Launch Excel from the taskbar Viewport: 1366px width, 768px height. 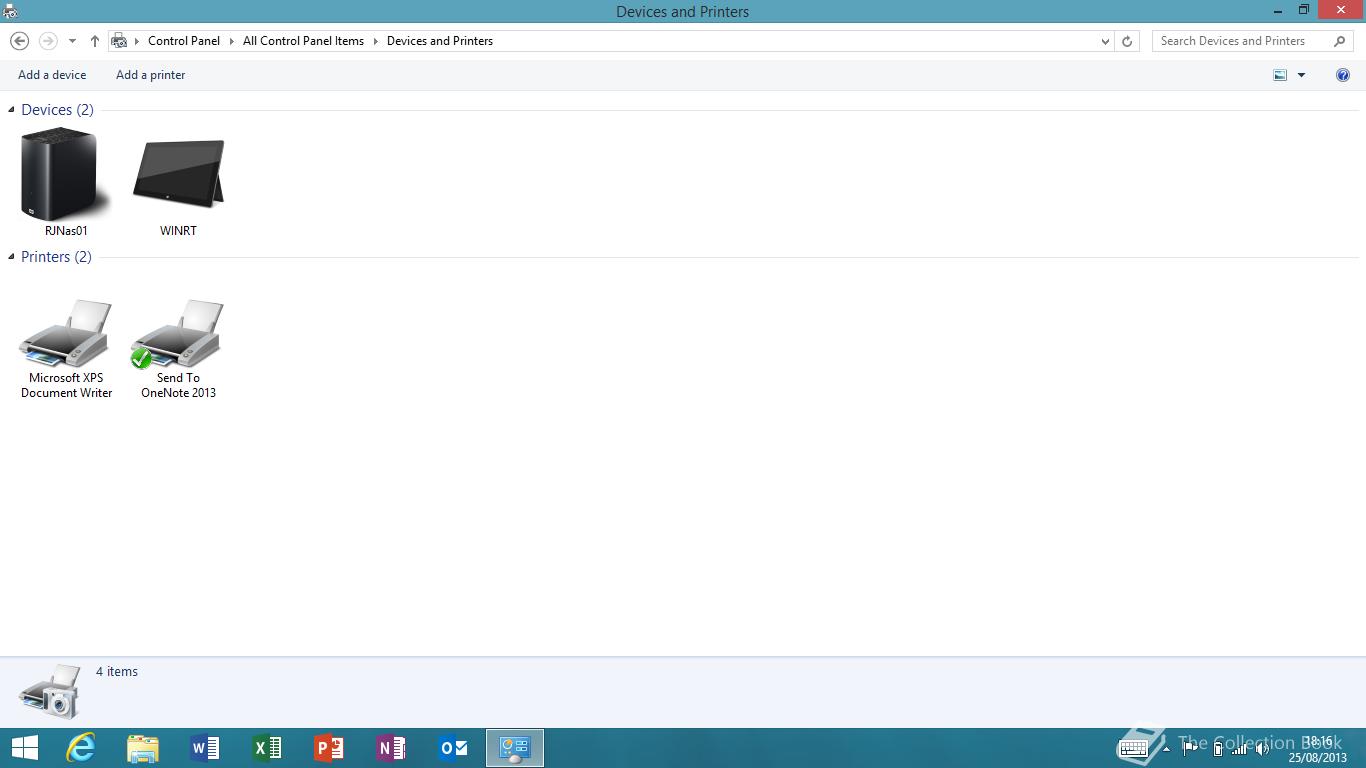(267, 748)
